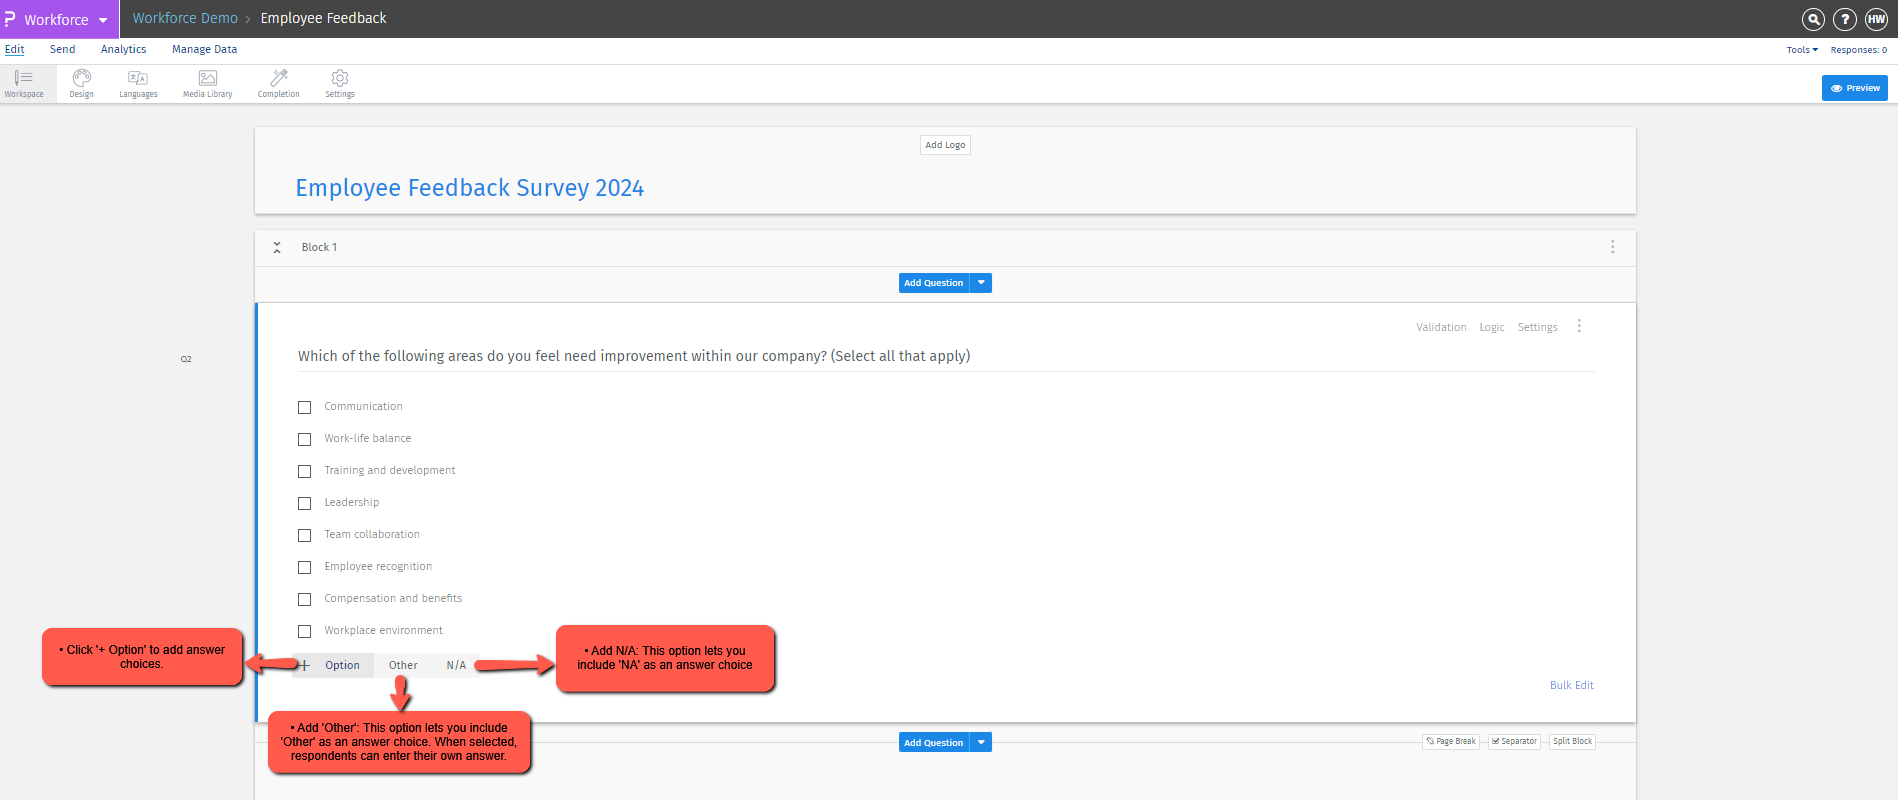1898x800 pixels.
Task: Check the Communication checkbox
Action: tap(305, 407)
